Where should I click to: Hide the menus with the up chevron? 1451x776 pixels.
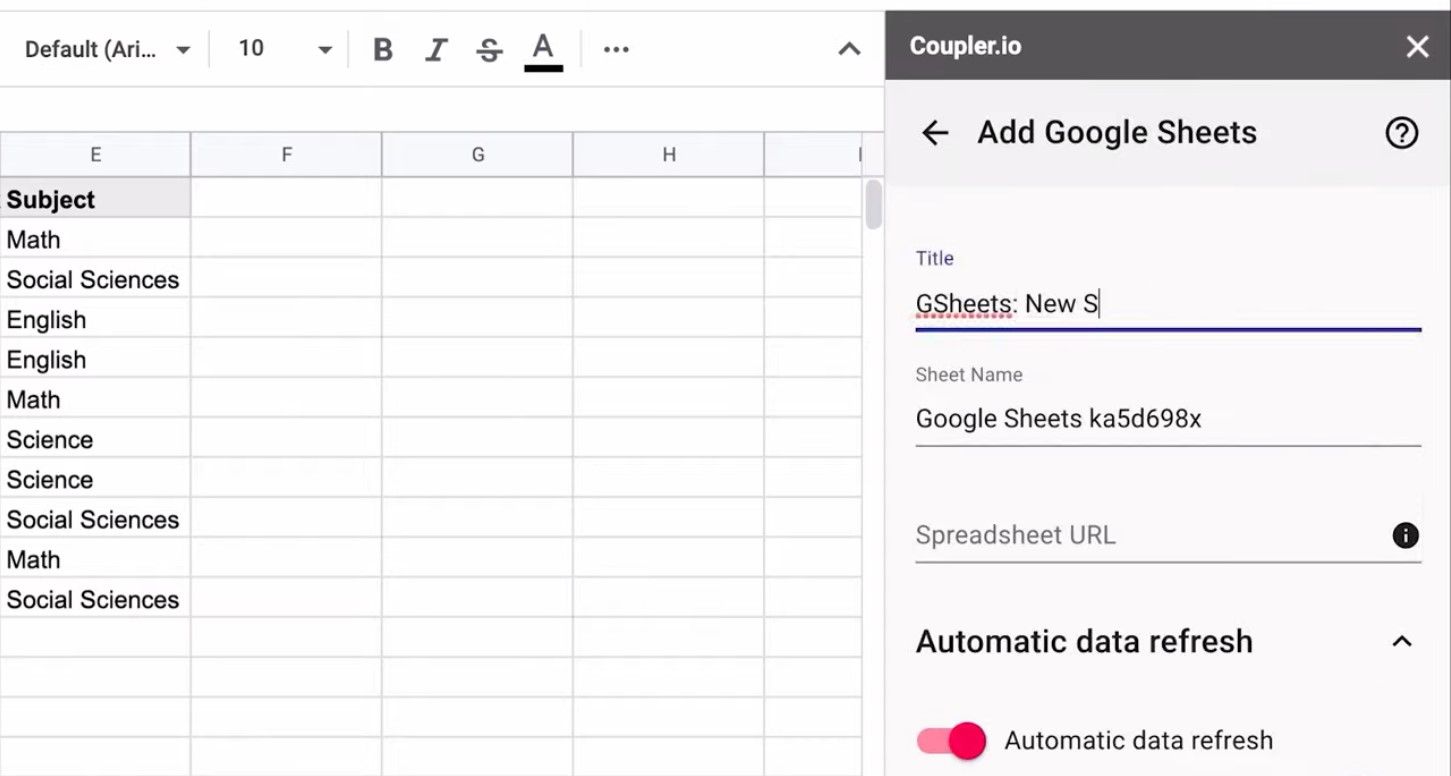pos(849,49)
